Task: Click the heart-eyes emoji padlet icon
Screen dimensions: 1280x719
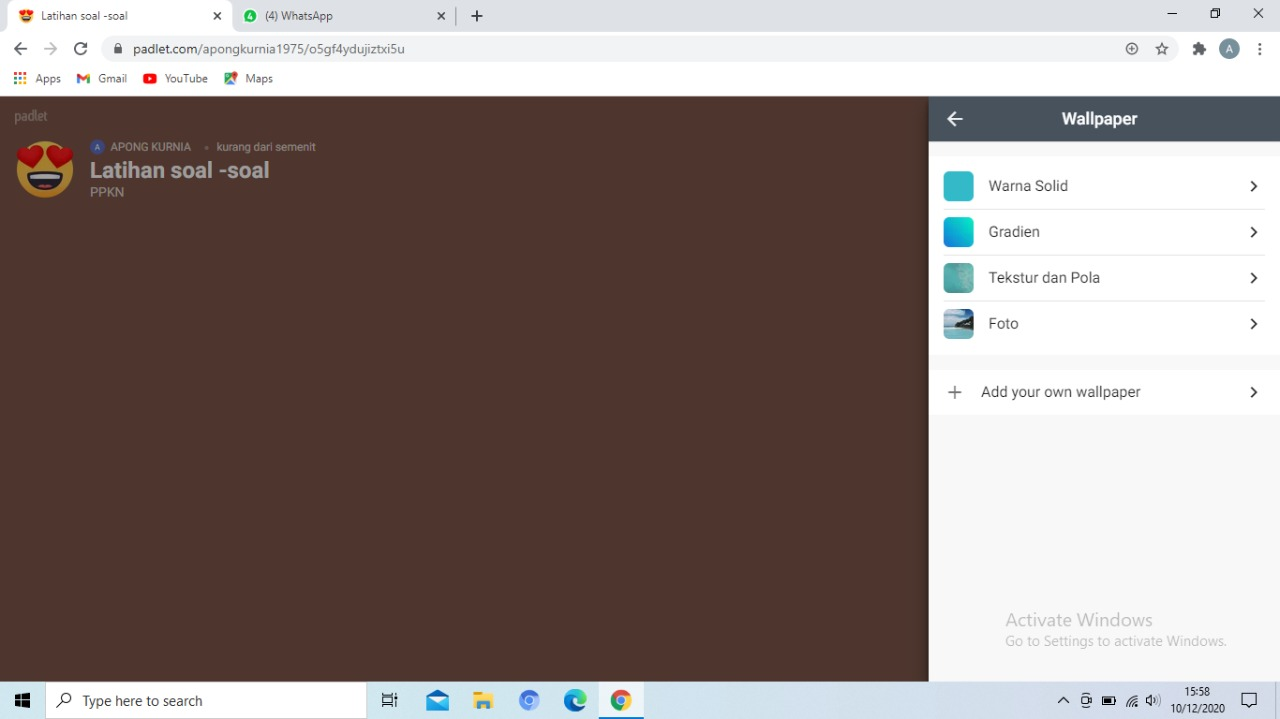Action: pyautogui.click(x=45, y=169)
